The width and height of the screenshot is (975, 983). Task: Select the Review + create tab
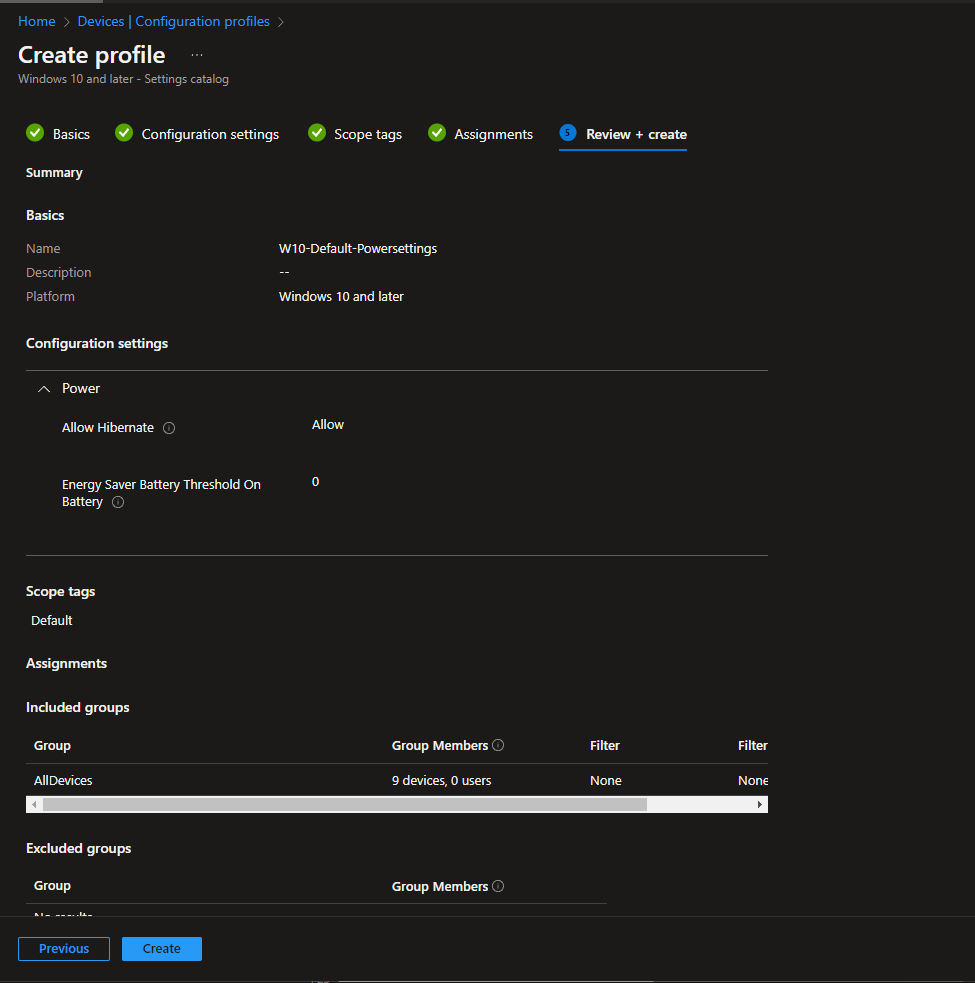[636, 134]
